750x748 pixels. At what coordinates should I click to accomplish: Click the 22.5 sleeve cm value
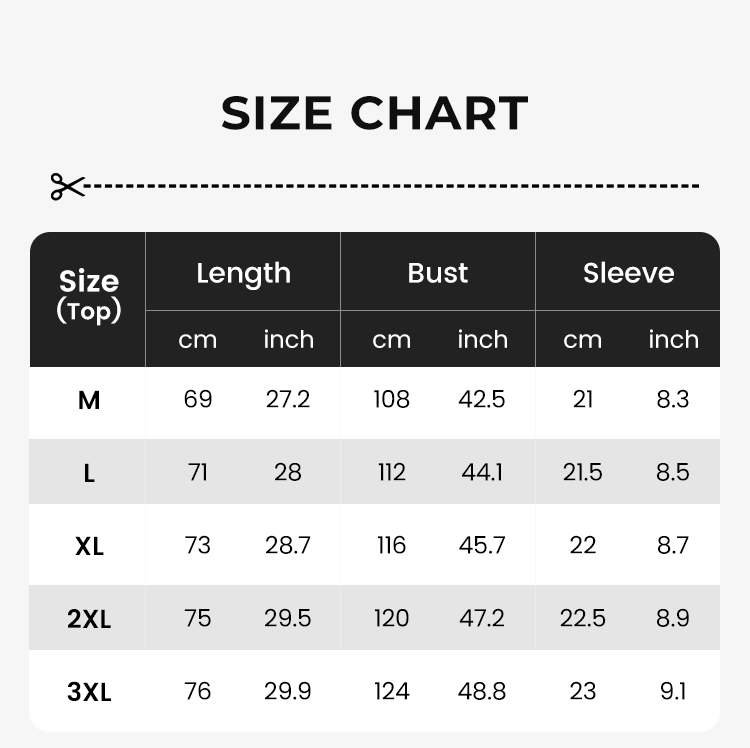(x=583, y=618)
